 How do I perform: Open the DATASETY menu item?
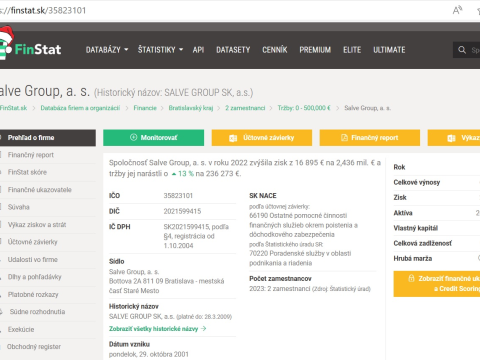coord(233,50)
